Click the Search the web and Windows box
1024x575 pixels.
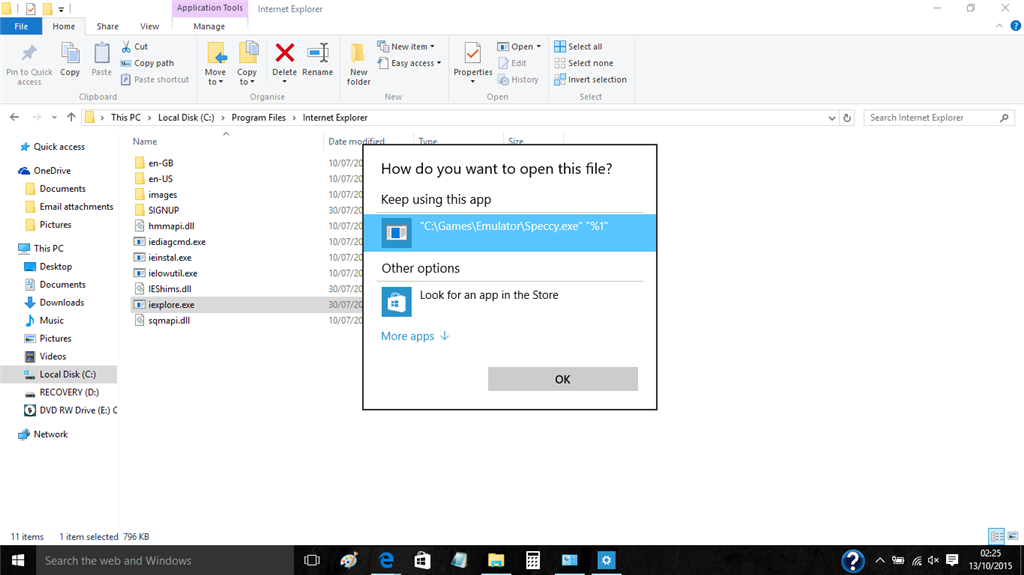point(165,561)
